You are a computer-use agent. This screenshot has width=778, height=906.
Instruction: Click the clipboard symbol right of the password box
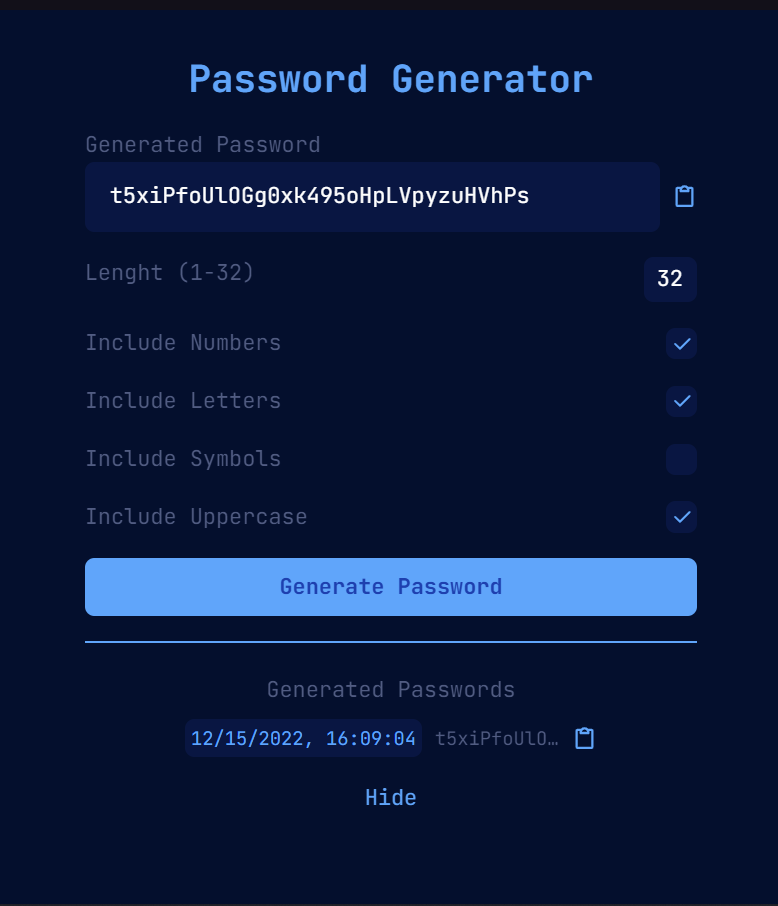[x=684, y=196]
